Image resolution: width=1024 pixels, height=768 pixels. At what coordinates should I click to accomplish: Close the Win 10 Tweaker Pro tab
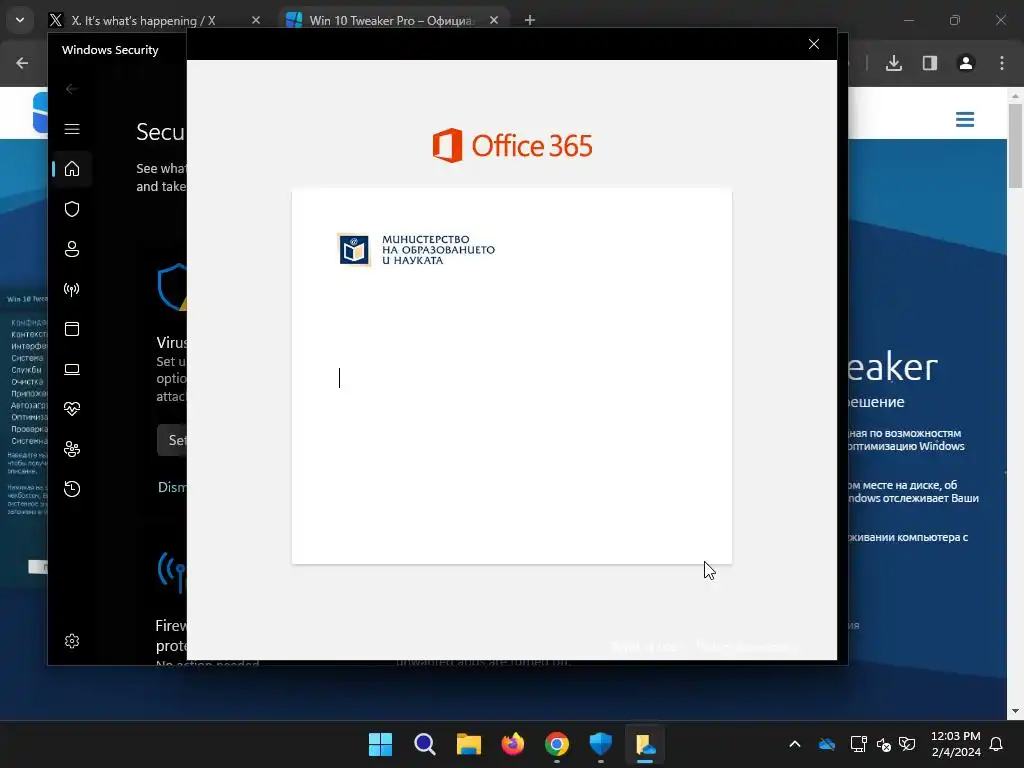click(494, 20)
